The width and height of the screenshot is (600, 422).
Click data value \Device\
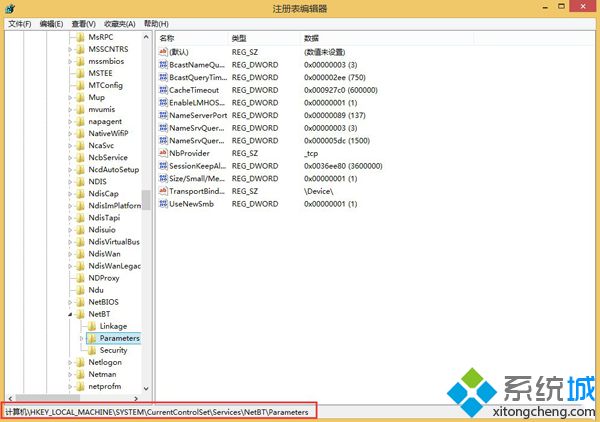[319, 191]
